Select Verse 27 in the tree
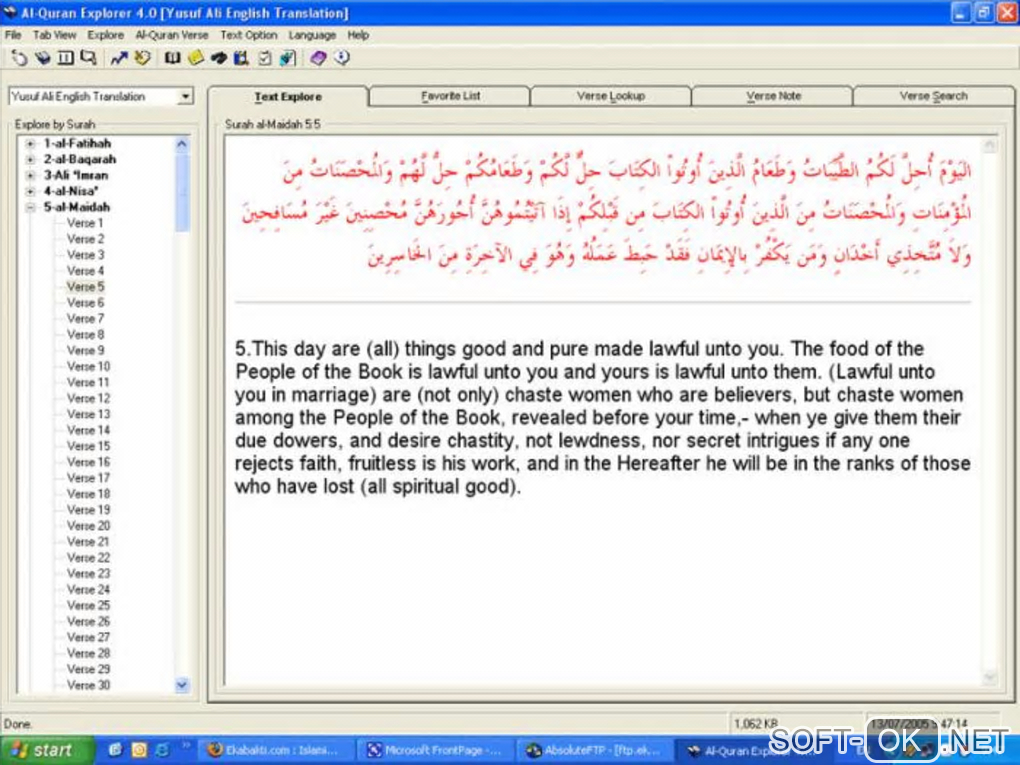This screenshot has width=1020, height=765. [x=88, y=638]
